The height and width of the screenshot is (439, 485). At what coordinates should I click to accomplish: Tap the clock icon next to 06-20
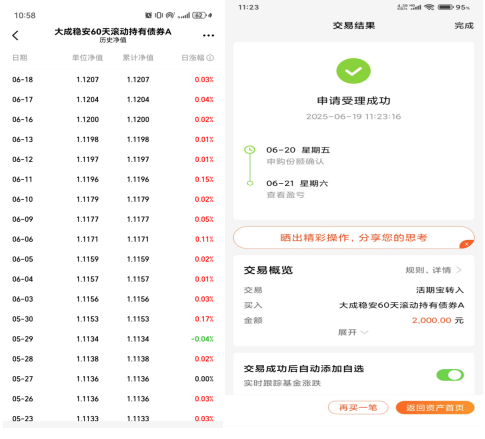click(250, 150)
